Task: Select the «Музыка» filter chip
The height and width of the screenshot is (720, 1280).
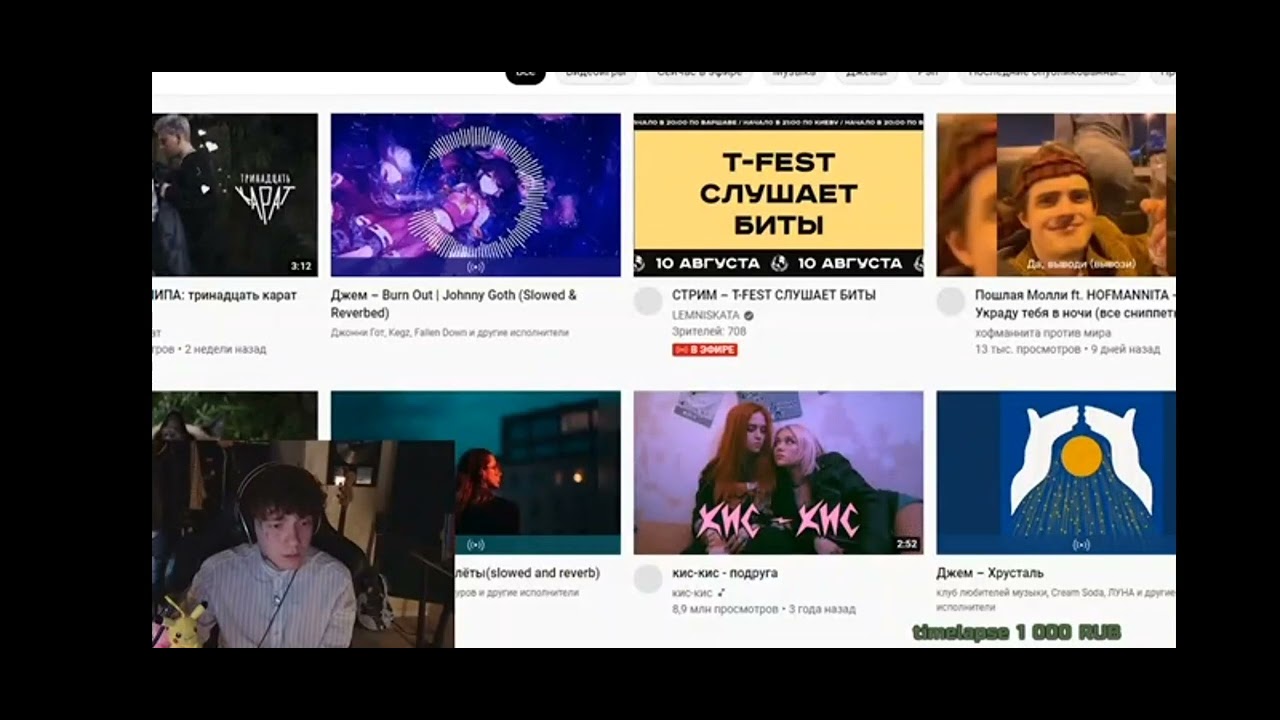Action: coord(794,74)
